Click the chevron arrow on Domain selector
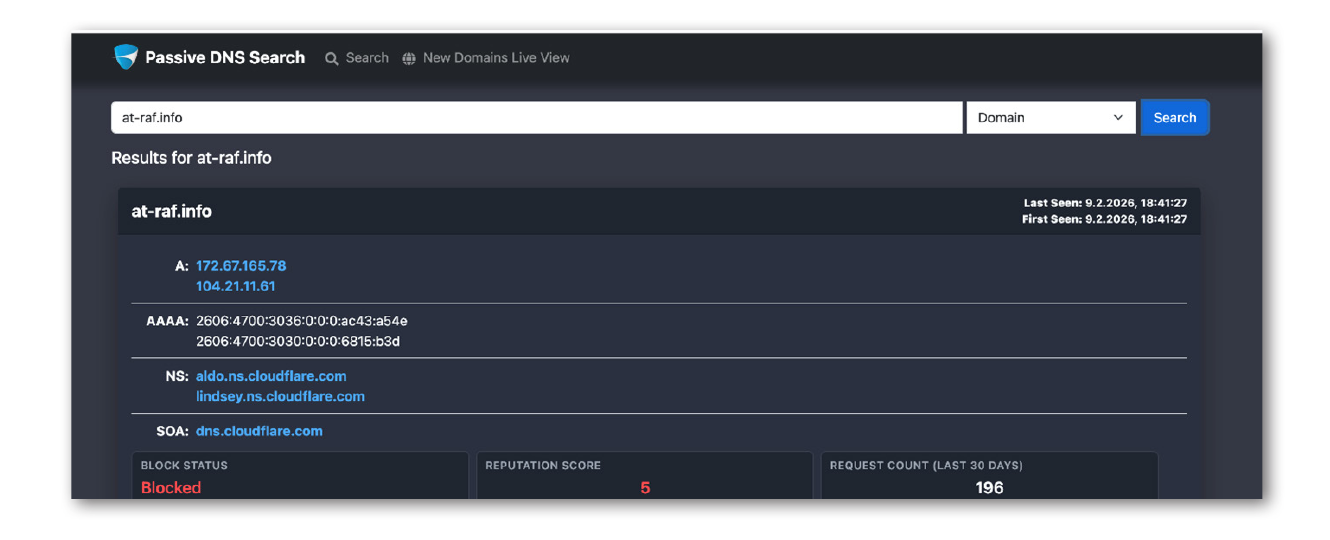The height and width of the screenshot is (540, 1330). click(x=1118, y=118)
